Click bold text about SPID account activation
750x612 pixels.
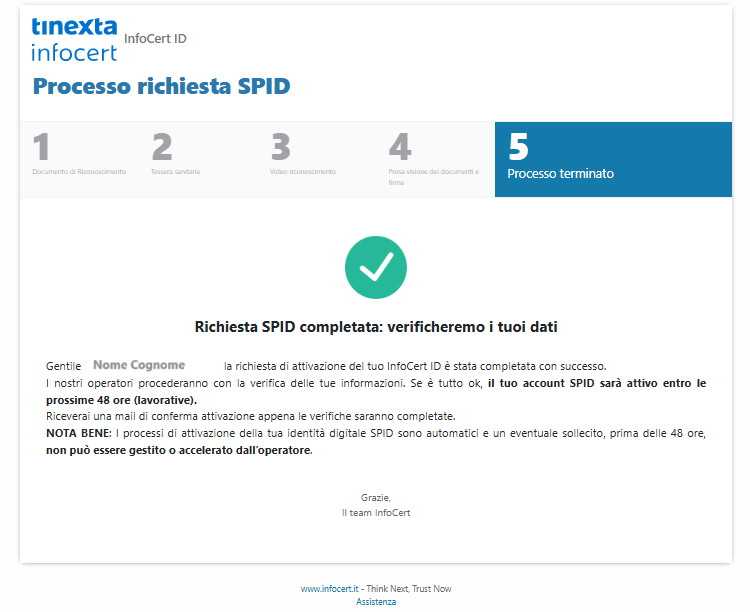pos(596,383)
